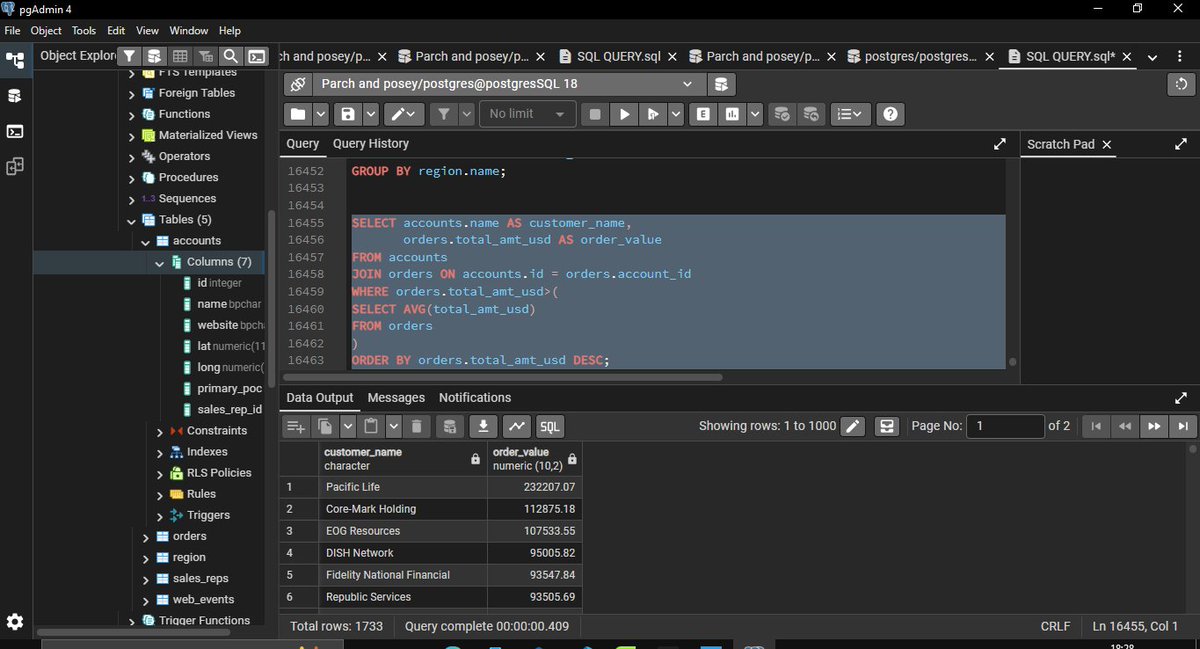Expand the Functions node
This screenshot has width=1200, height=649.
point(132,114)
